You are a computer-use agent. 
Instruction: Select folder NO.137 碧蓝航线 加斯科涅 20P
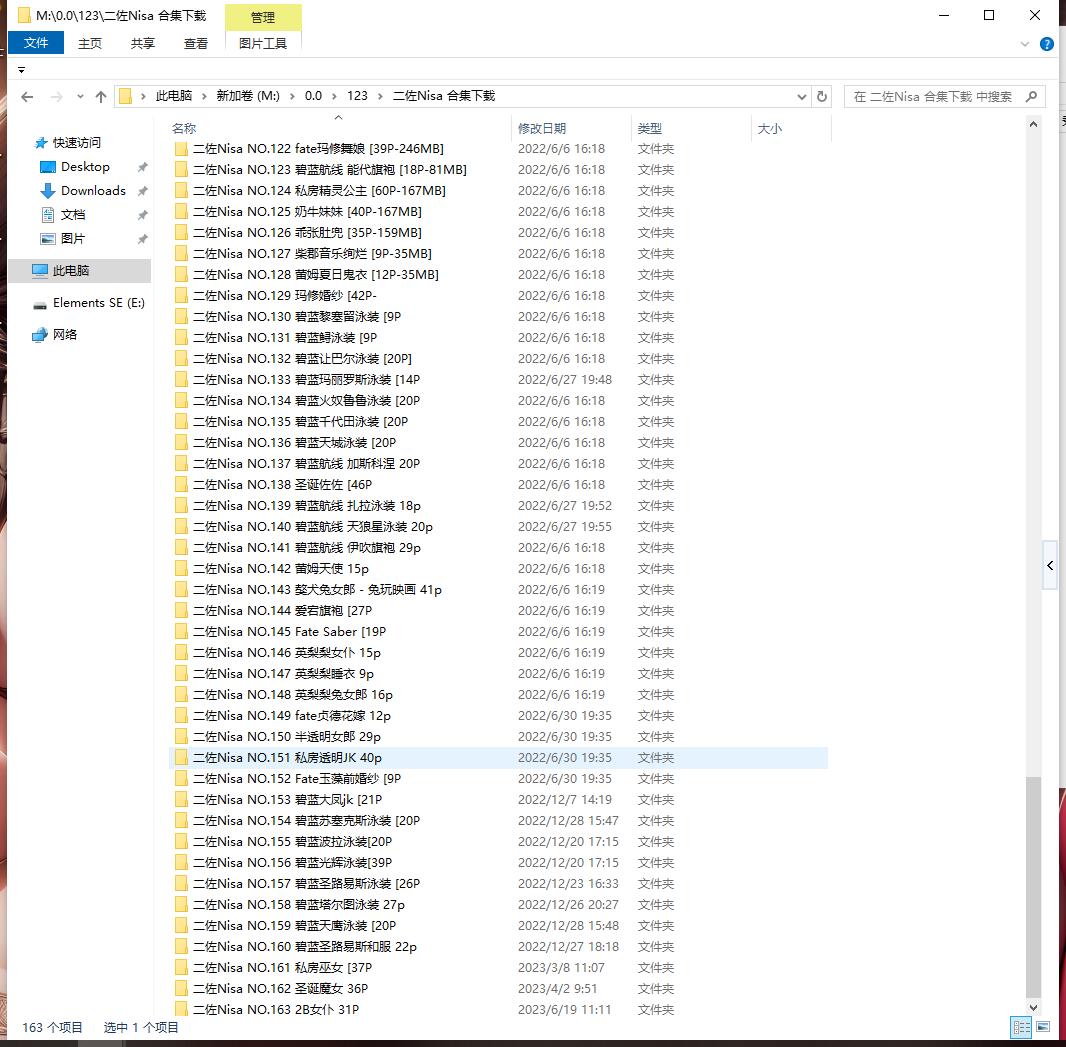click(x=498, y=464)
